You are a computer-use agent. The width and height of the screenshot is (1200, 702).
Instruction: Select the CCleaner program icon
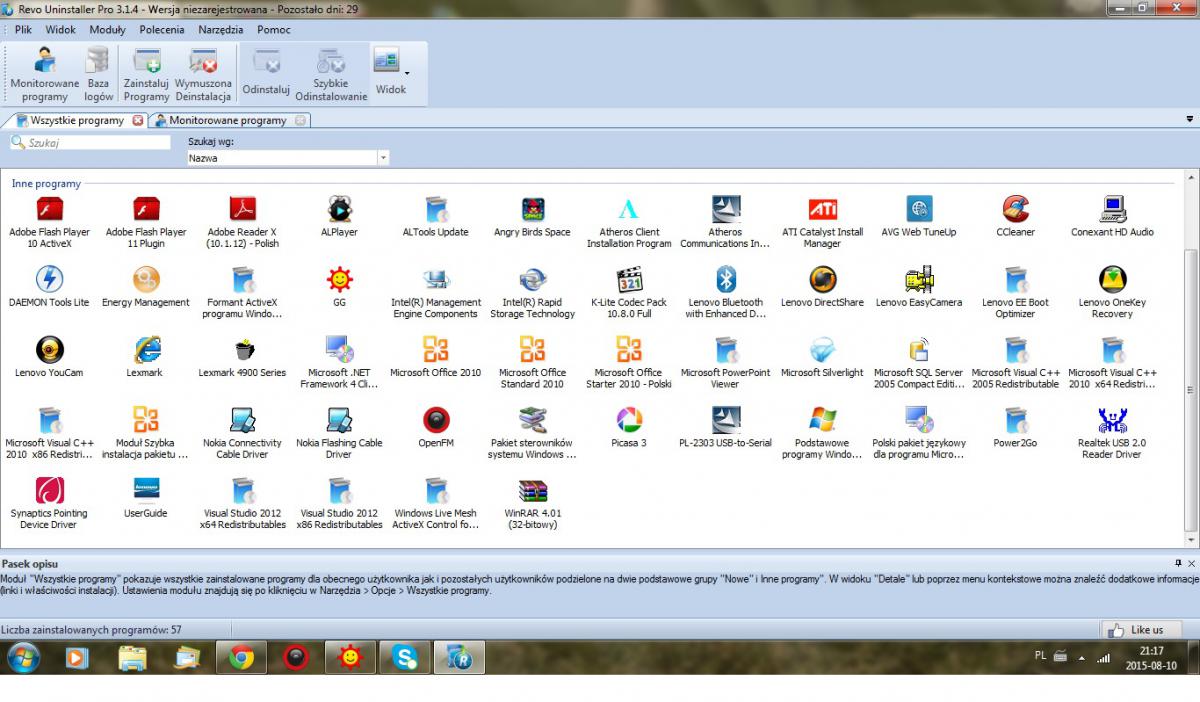pyautogui.click(x=1015, y=217)
